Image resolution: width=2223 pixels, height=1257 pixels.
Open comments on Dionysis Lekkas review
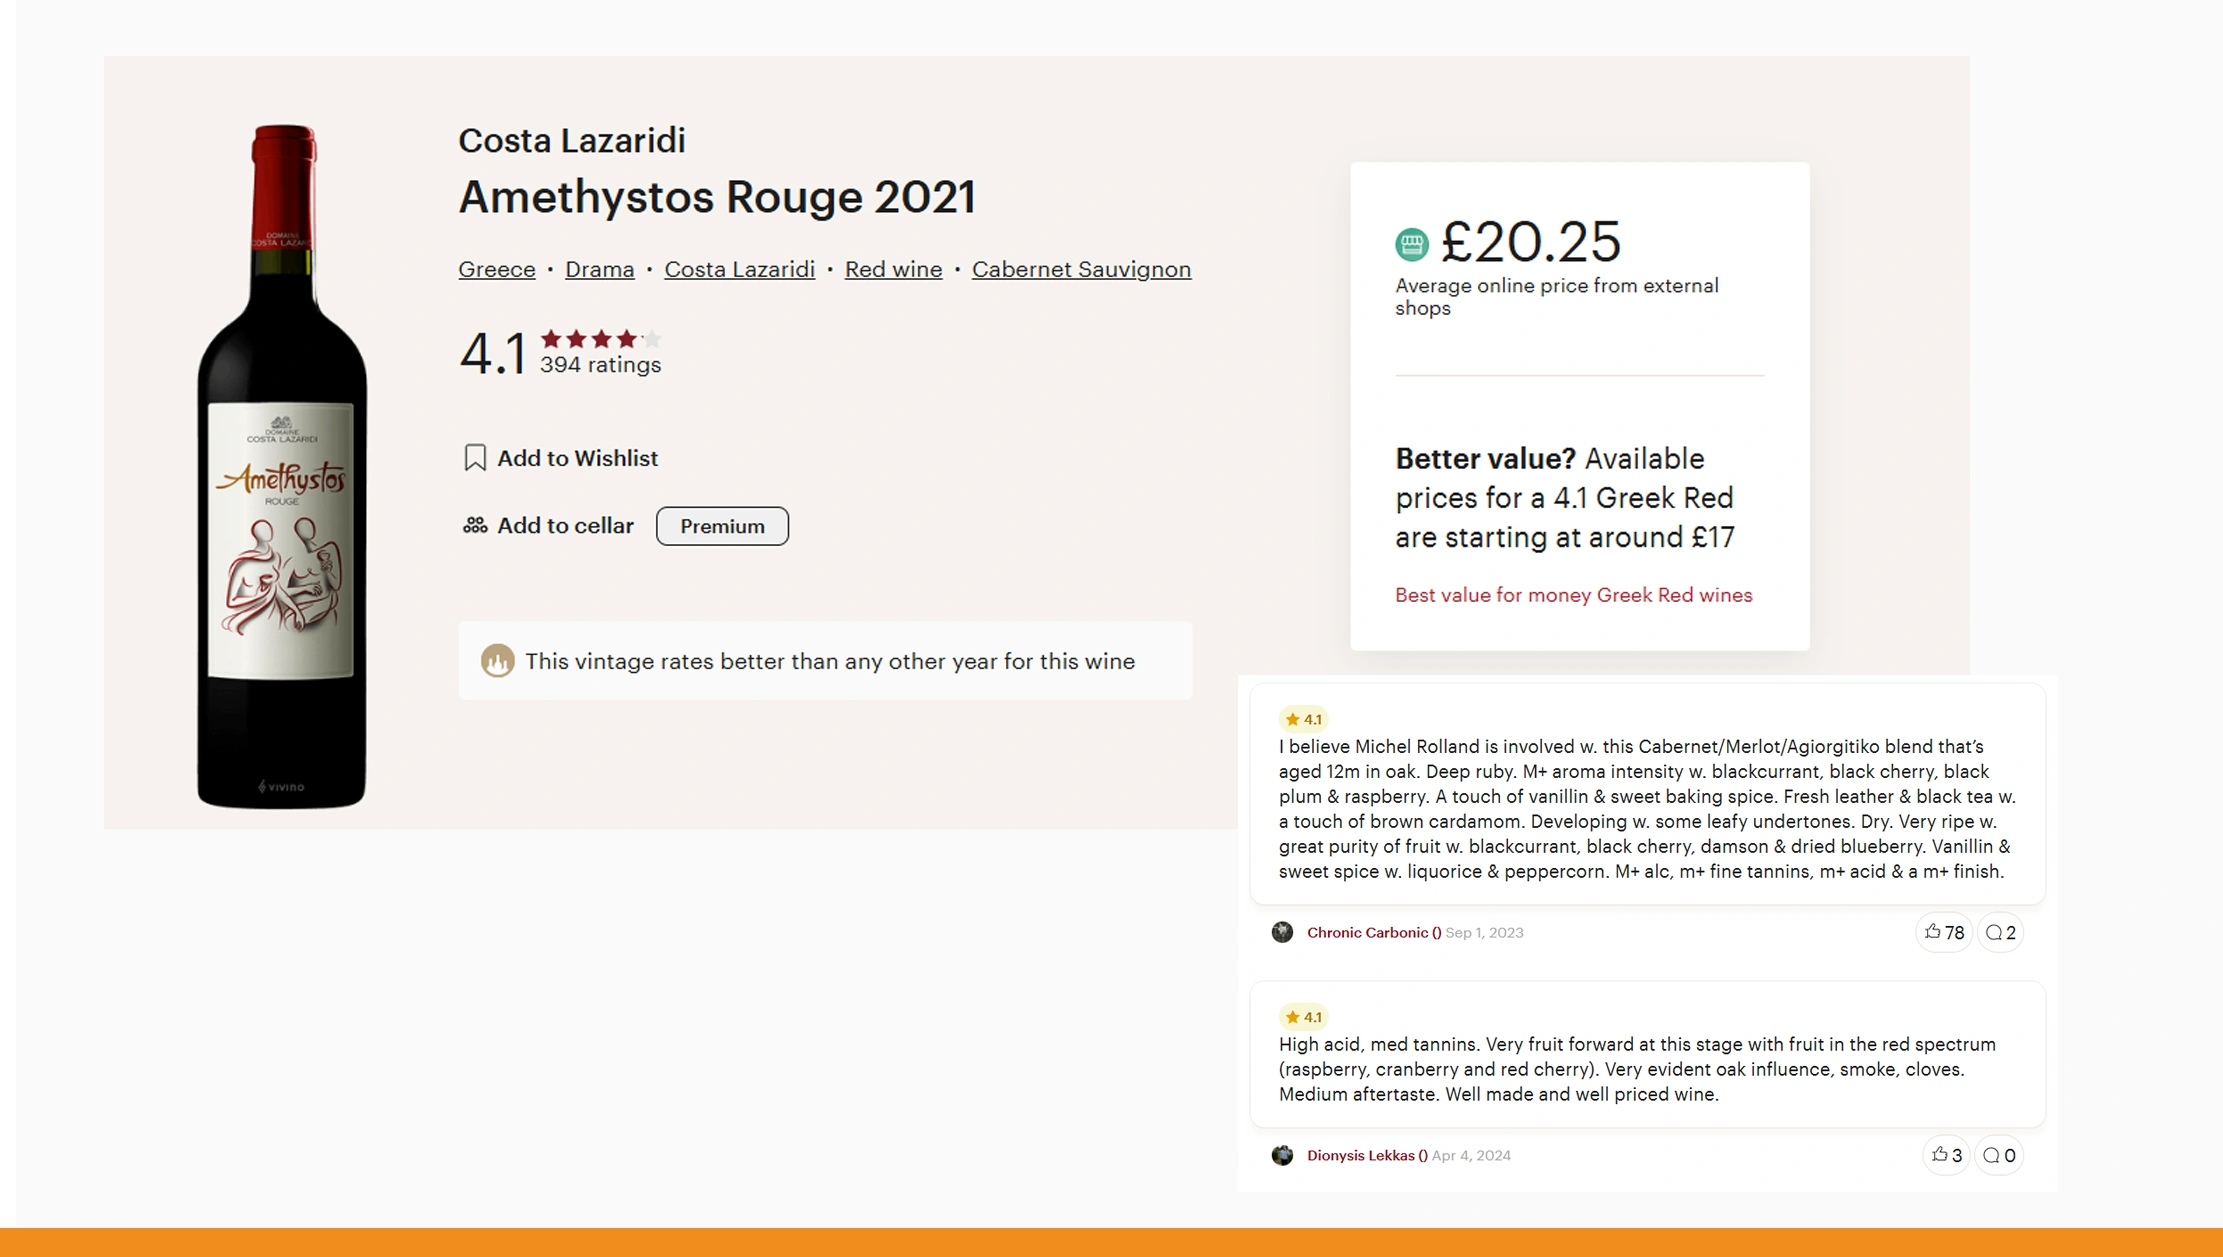coord(1999,1155)
